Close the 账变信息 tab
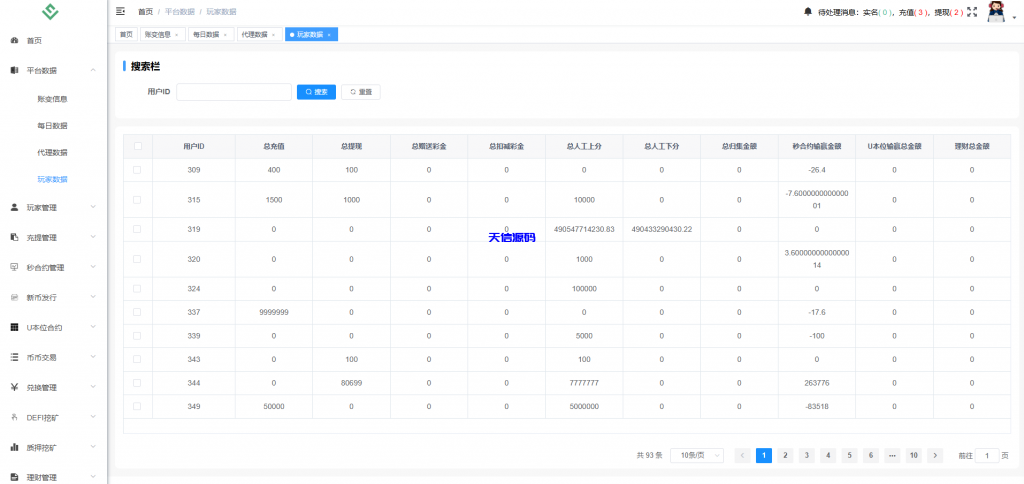 click(176, 35)
